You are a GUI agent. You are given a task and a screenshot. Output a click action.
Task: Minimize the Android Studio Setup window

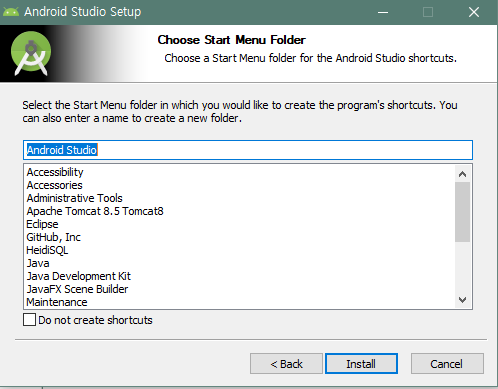(x=383, y=12)
